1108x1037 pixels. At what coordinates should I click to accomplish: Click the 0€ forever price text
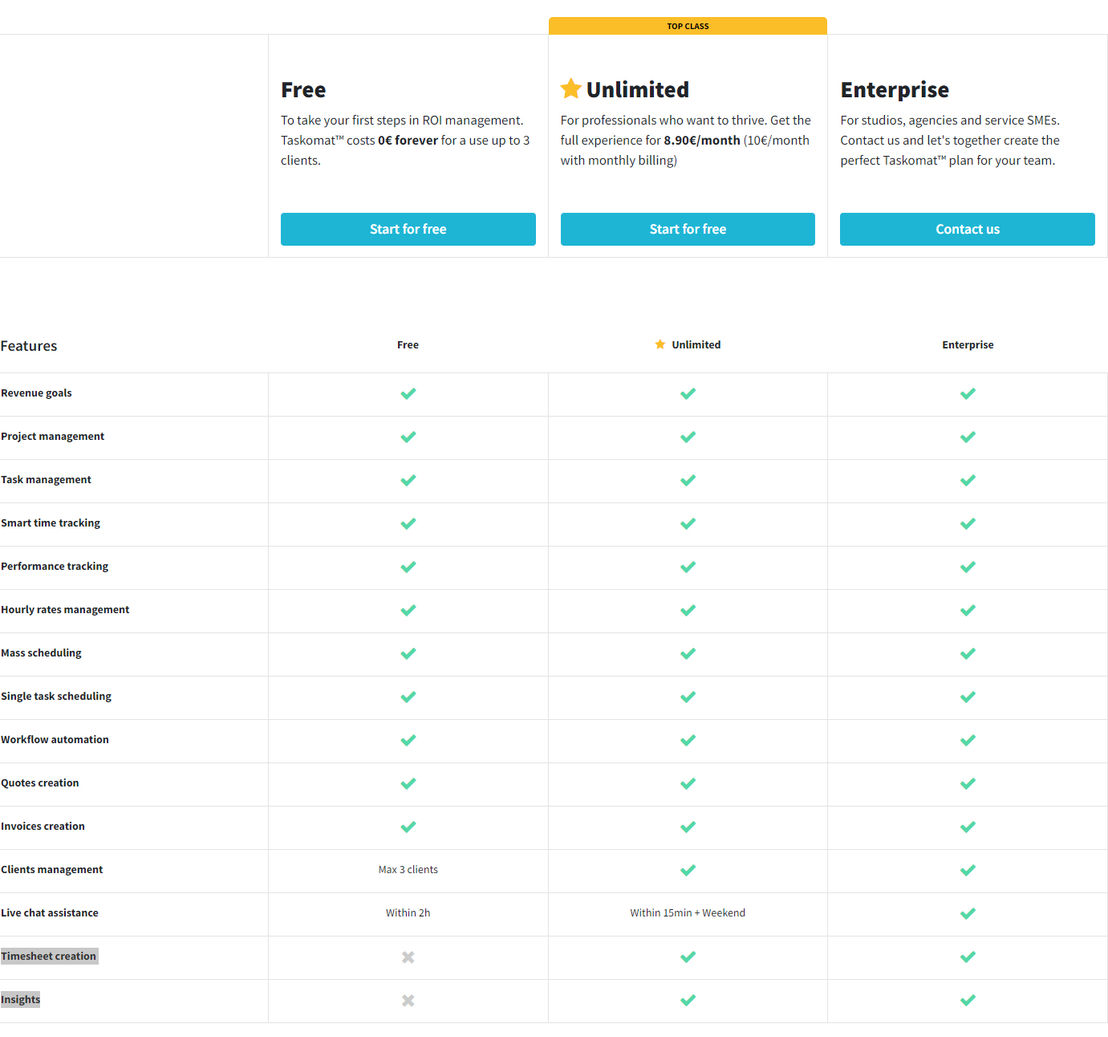408,141
